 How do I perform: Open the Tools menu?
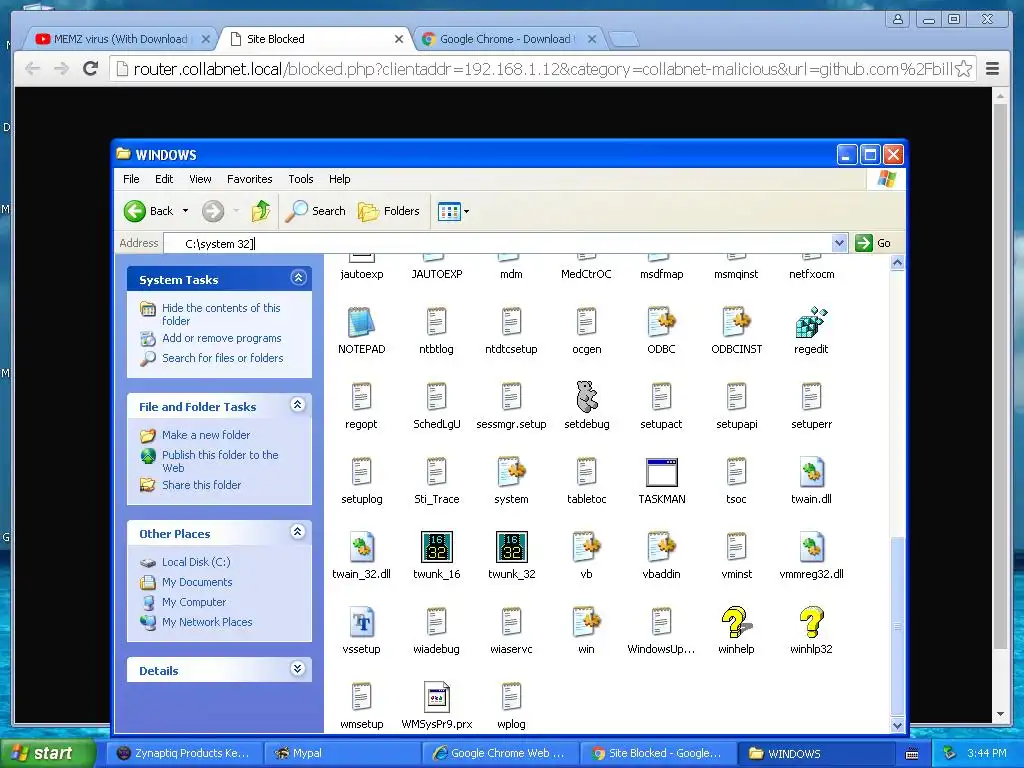click(300, 179)
